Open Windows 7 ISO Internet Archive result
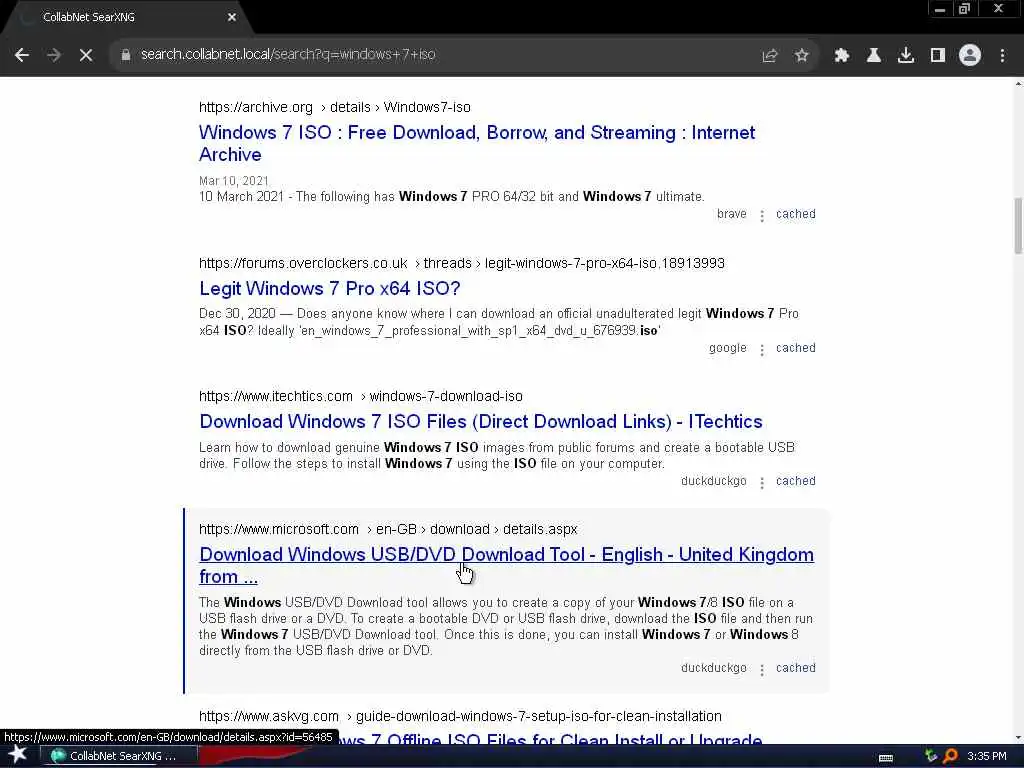 tap(477, 144)
